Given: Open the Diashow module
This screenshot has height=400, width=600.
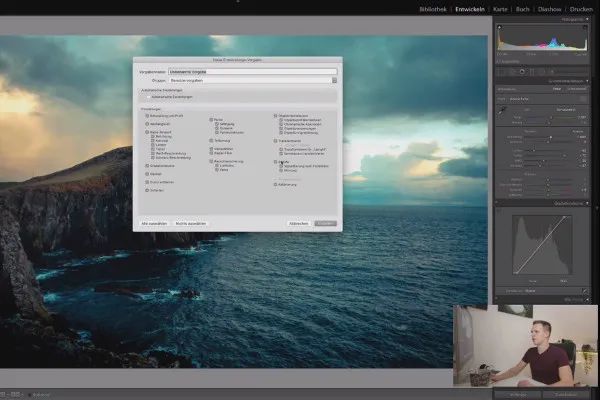Looking at the screenshot, I should [x=549, y=9].
